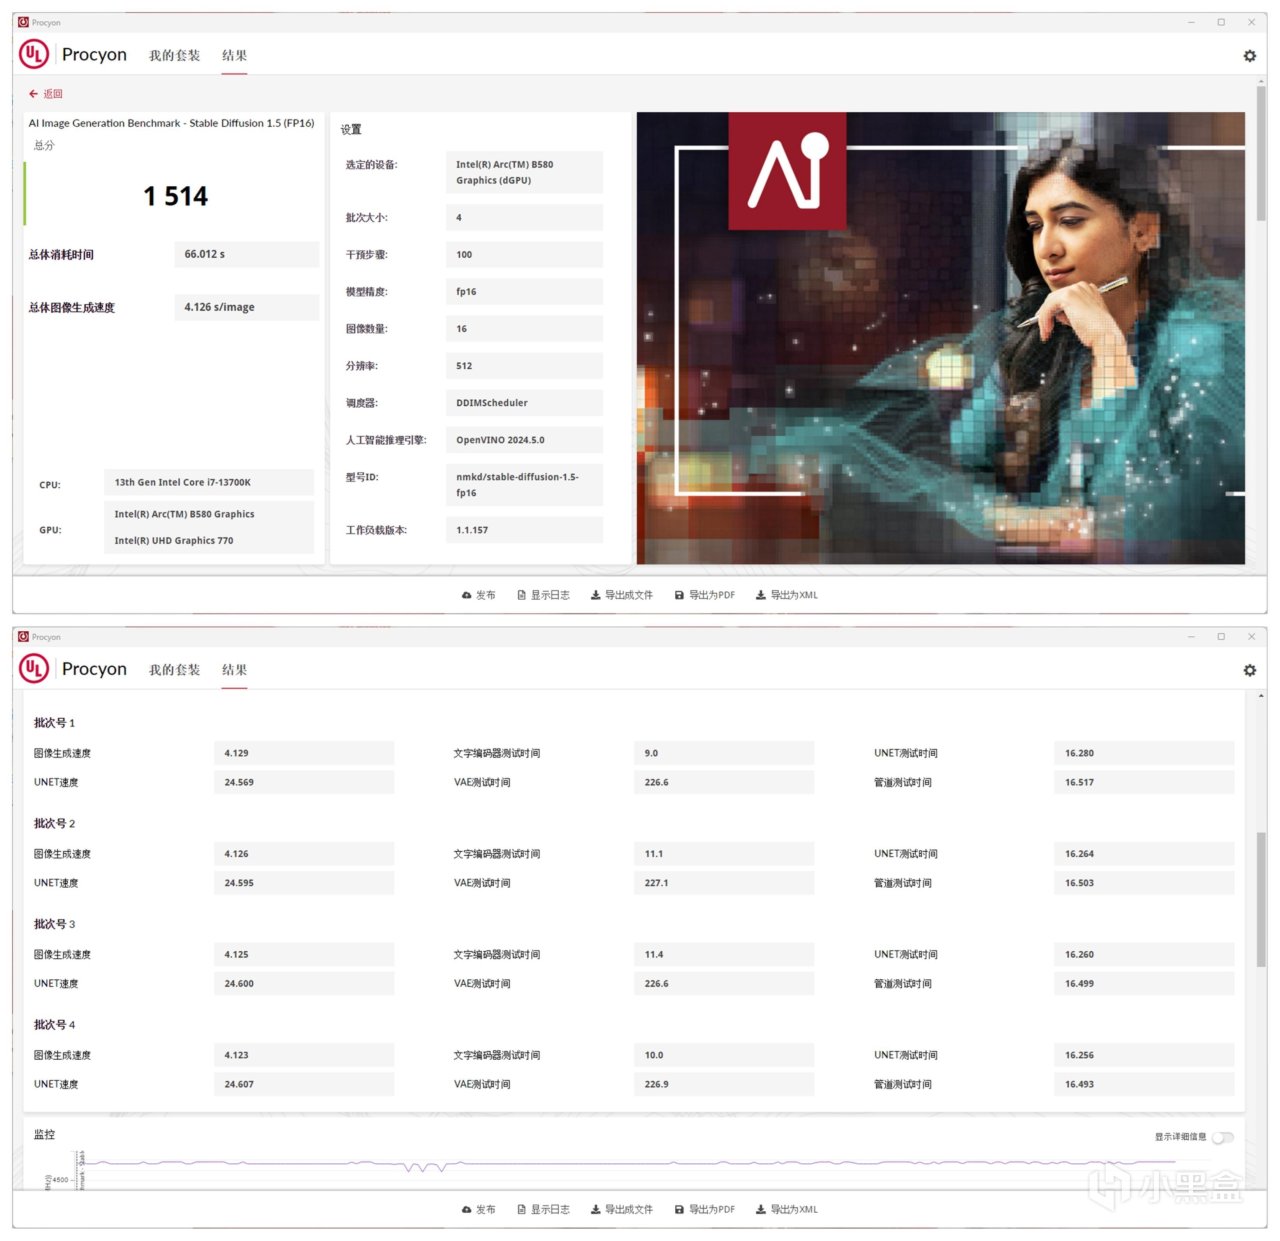Select the 工作负载版本 value 1.1.157

(x=524, y=530)
